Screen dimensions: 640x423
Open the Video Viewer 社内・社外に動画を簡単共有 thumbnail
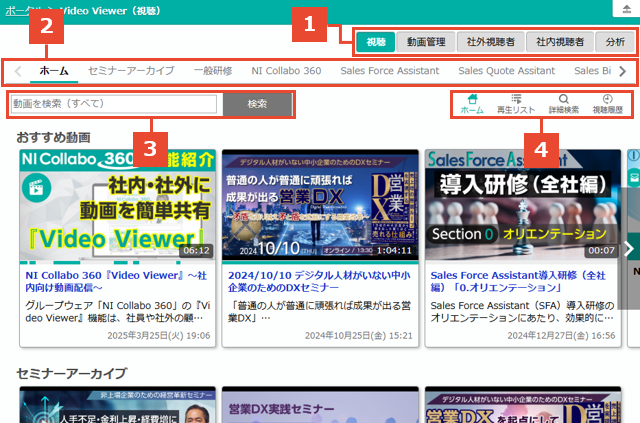[x=118, y=205]
